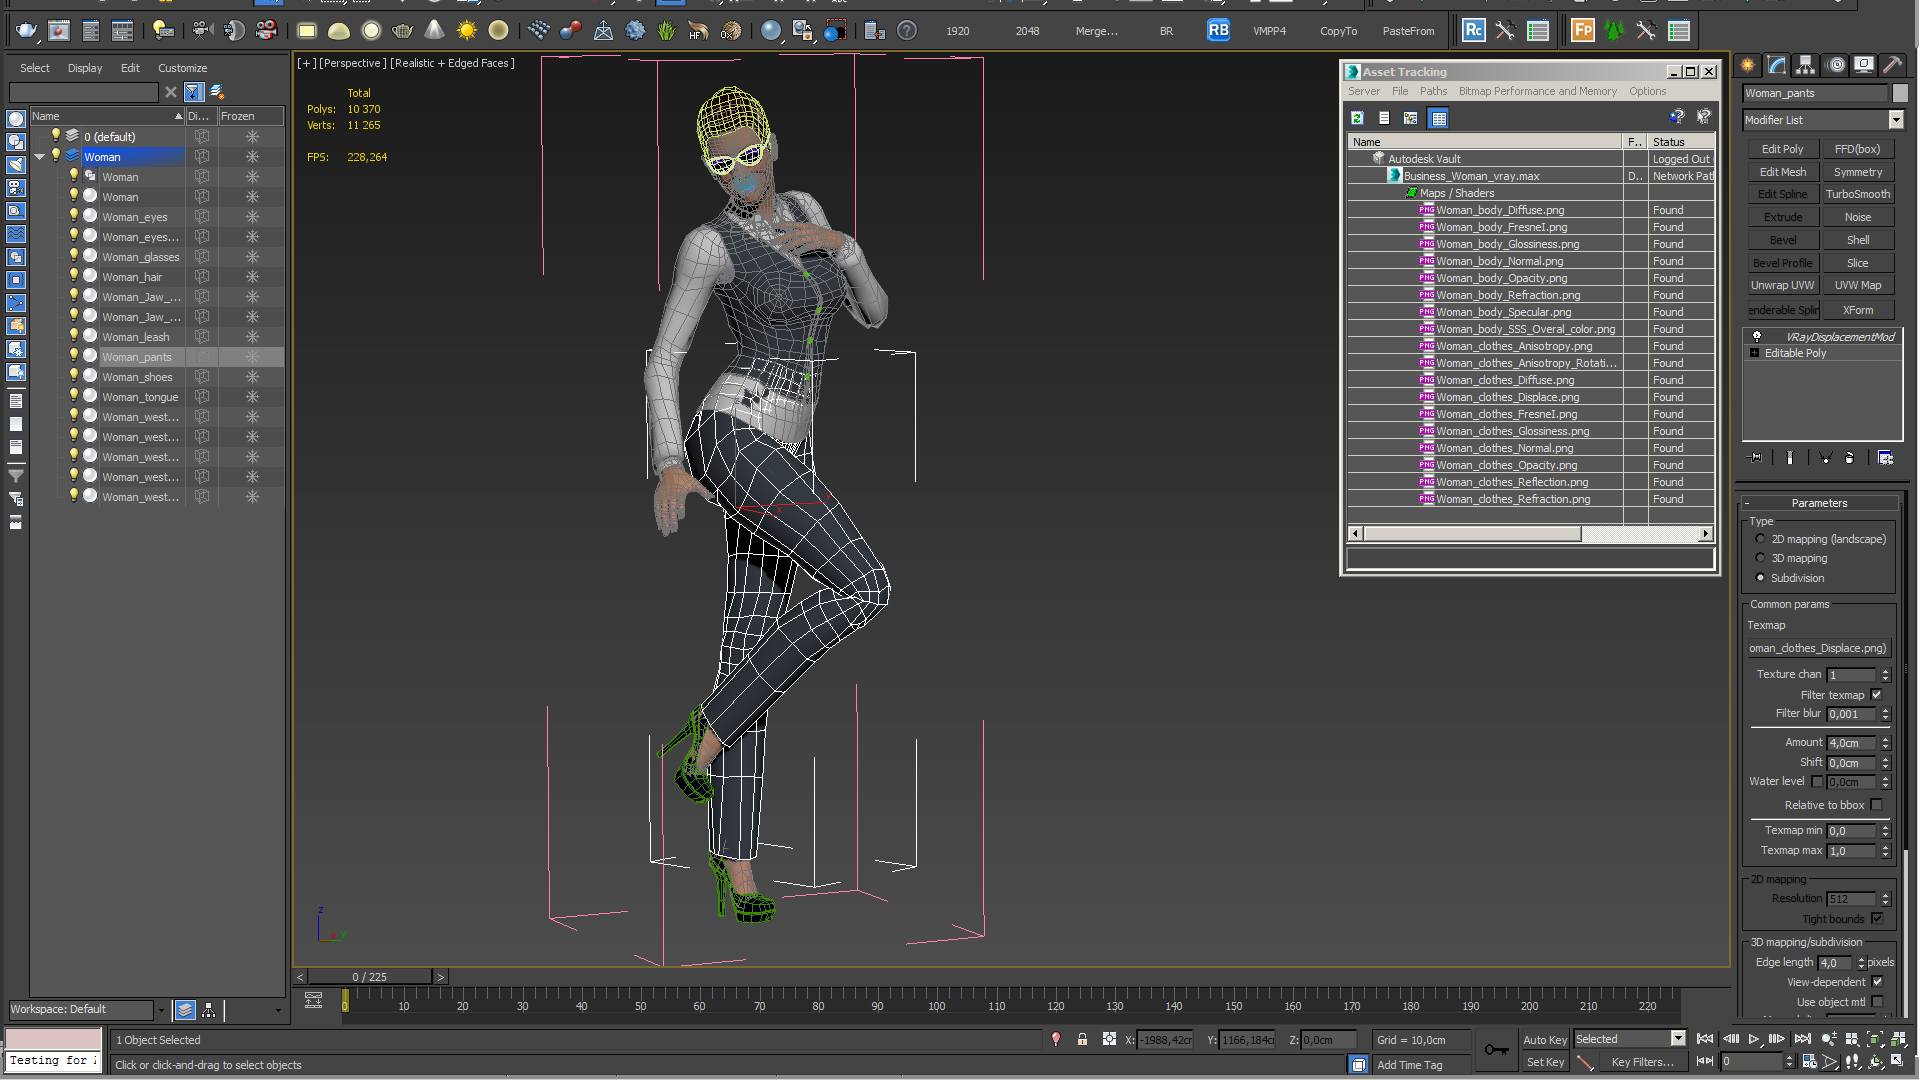Viewport: 1920px width, 1080px height.
Task: Click Table View icon in Asset Tracking
Action: coord(1439,118)
